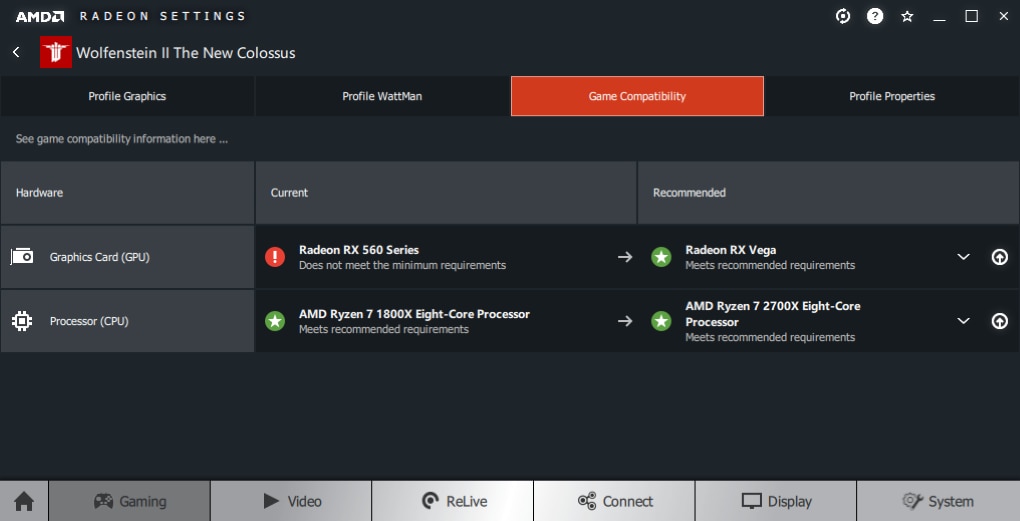Screen dimensions: 1020x521
Task: Click the Recommended column header
Action: click(x=828, y=193)
